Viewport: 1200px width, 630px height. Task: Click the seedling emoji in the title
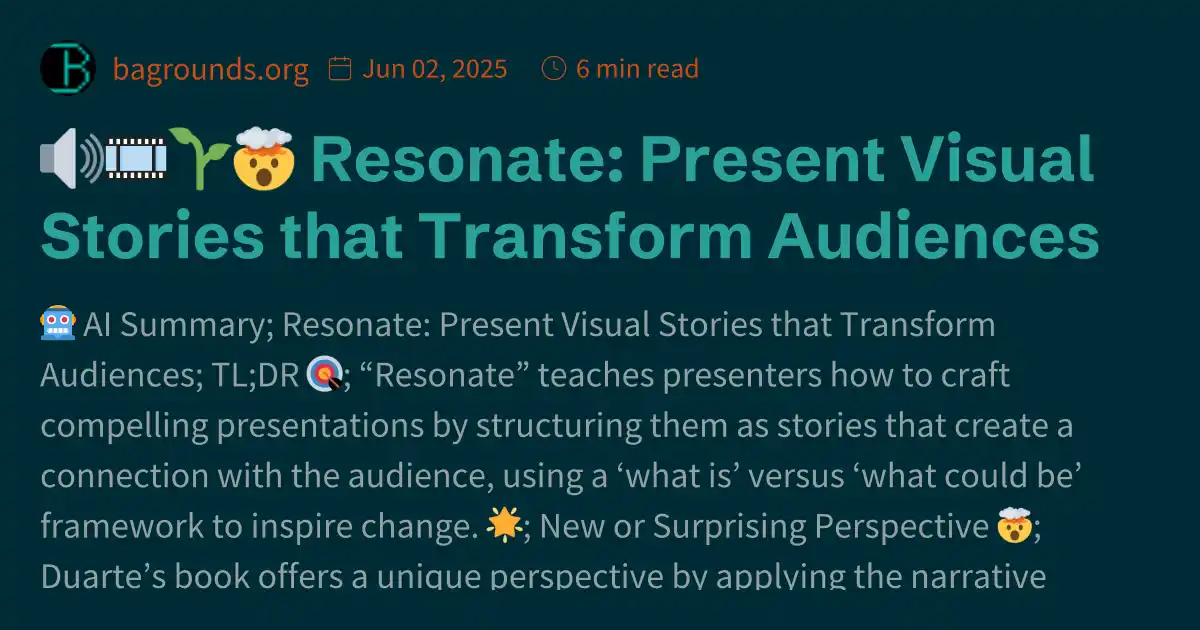(200, 158)
